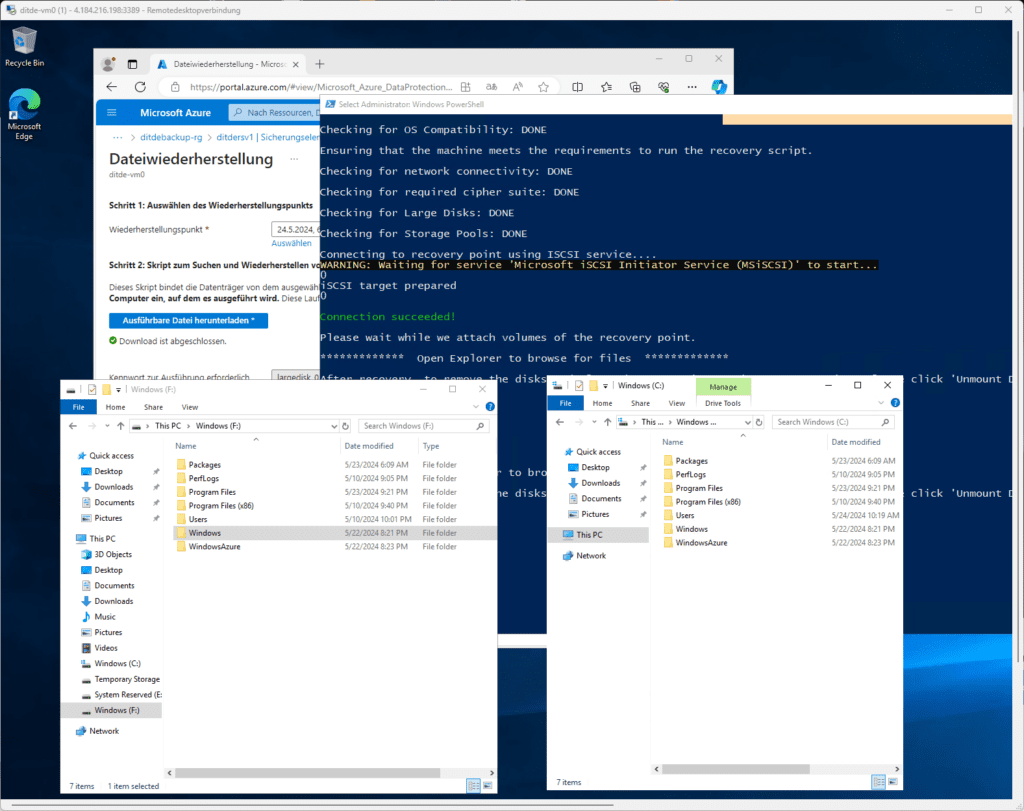
Task: Open Dateiwiederherstellung more options ellipsis
Action: click(294, 159)
